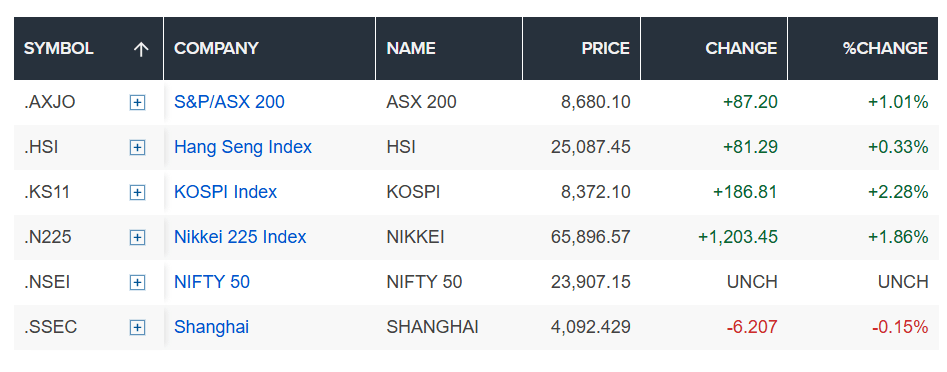Expand the .NSEI row plus icon

pos(138,283)
